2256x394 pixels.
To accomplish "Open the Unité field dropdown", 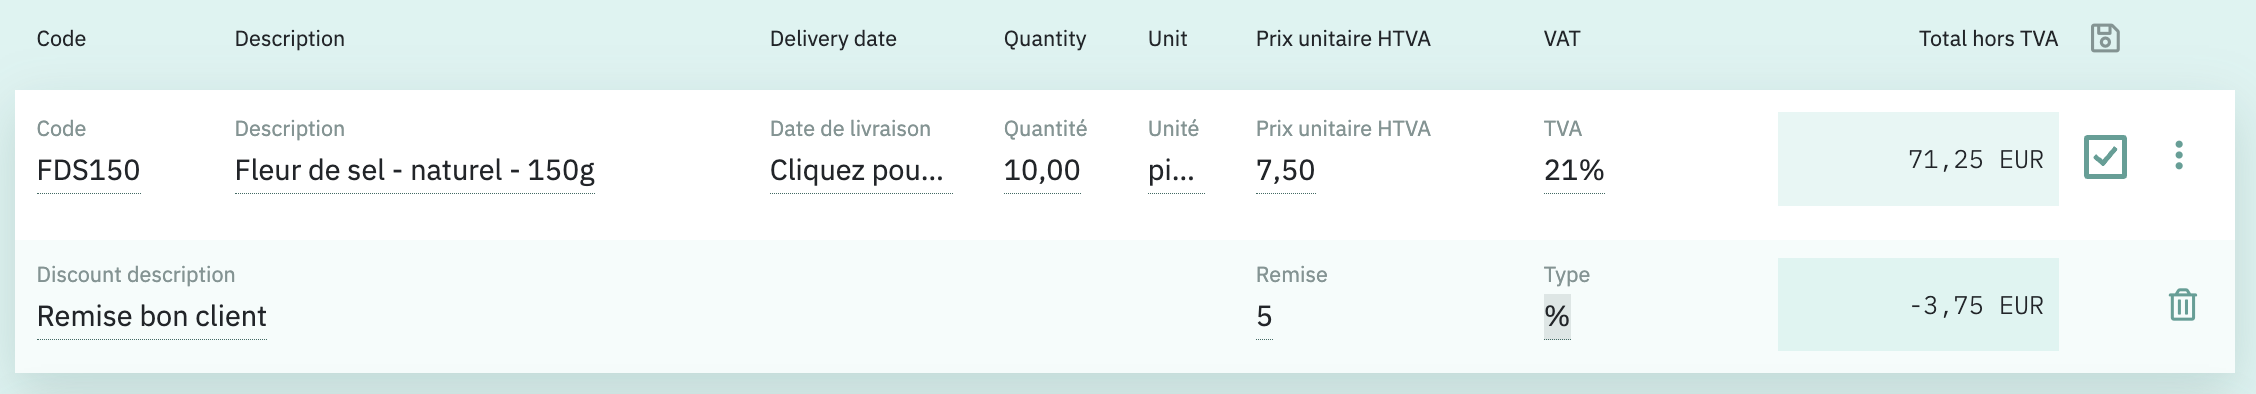I will [1176, 170].
